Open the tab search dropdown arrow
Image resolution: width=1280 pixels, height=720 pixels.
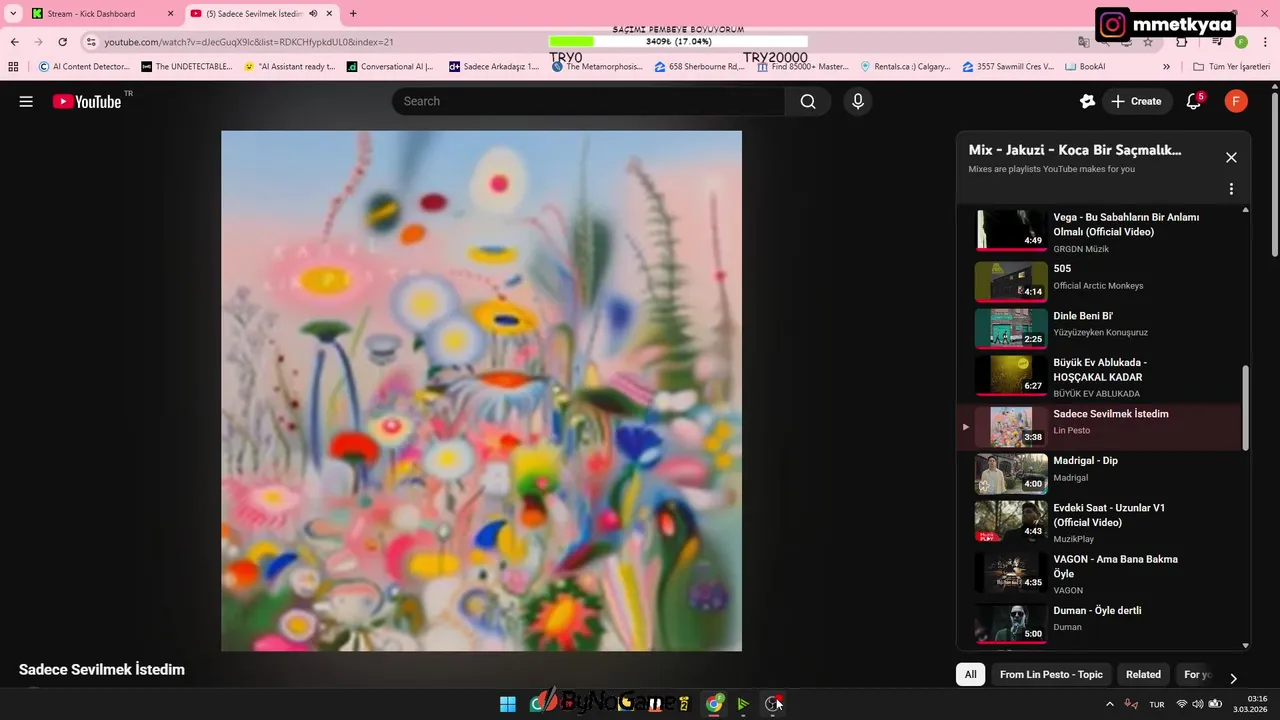coord(13,14)
